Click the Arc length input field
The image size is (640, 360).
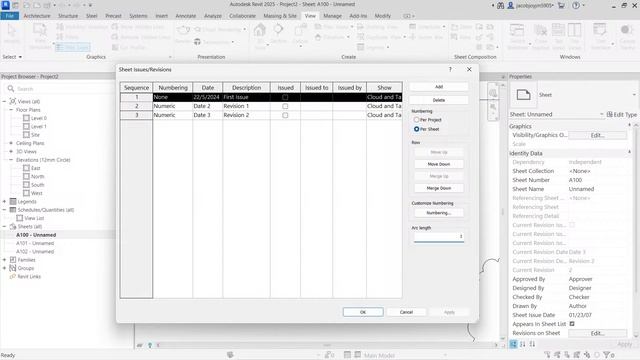click(439, 237)
